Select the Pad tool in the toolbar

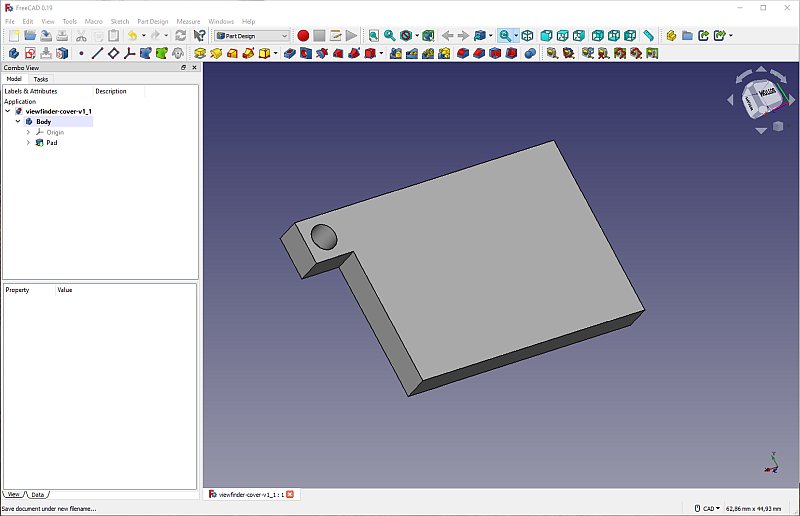[200, 53]
